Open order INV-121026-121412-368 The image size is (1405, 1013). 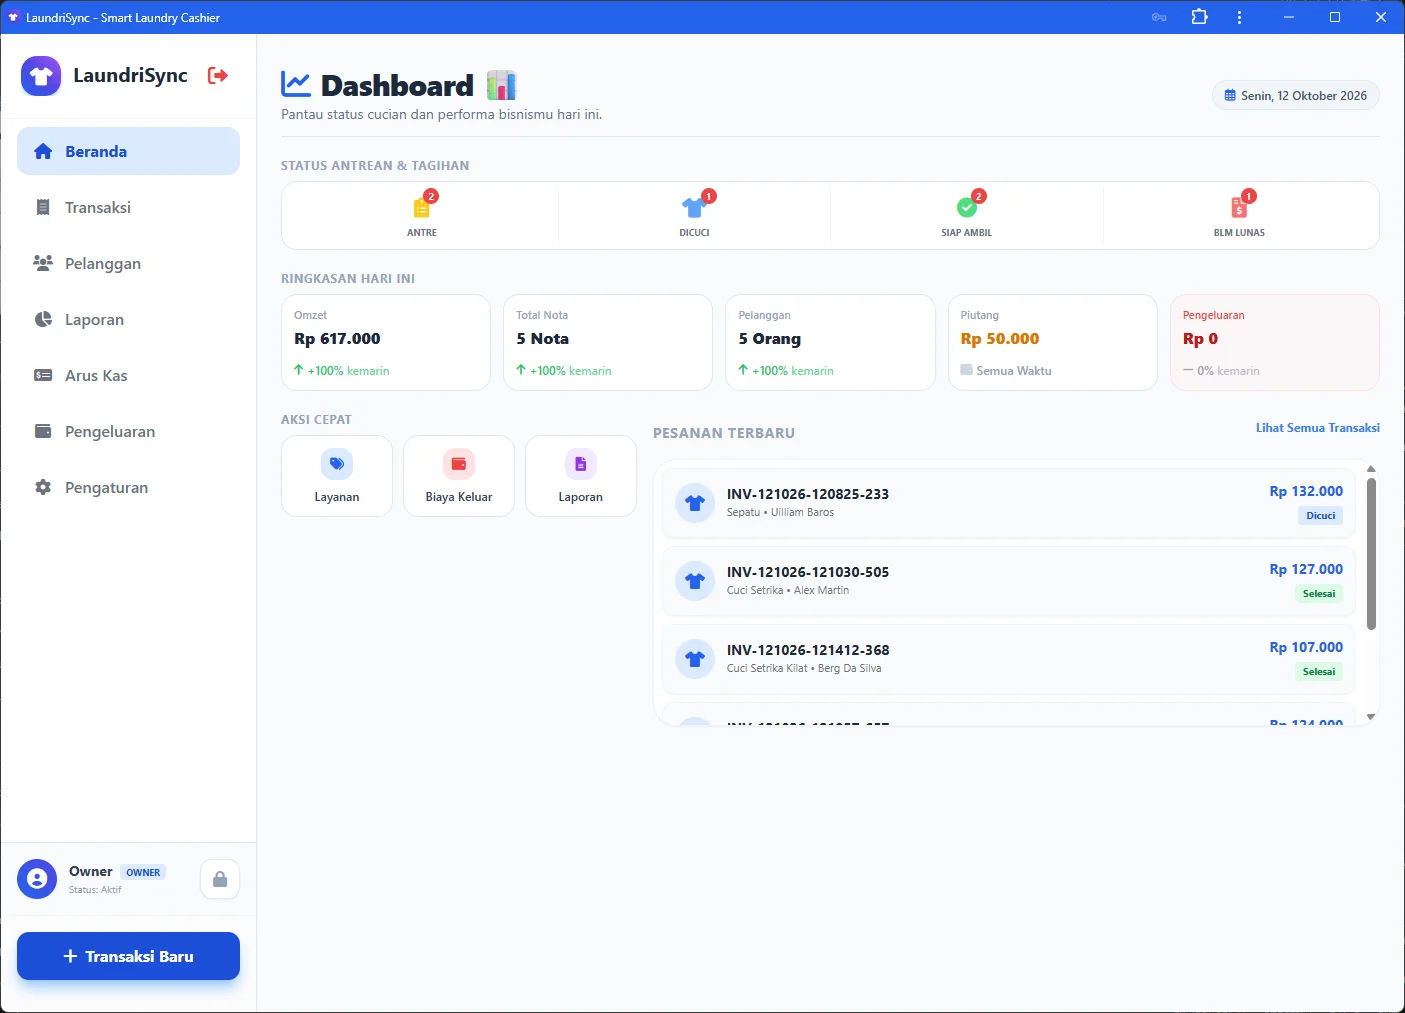click(x=1009, y=659)
